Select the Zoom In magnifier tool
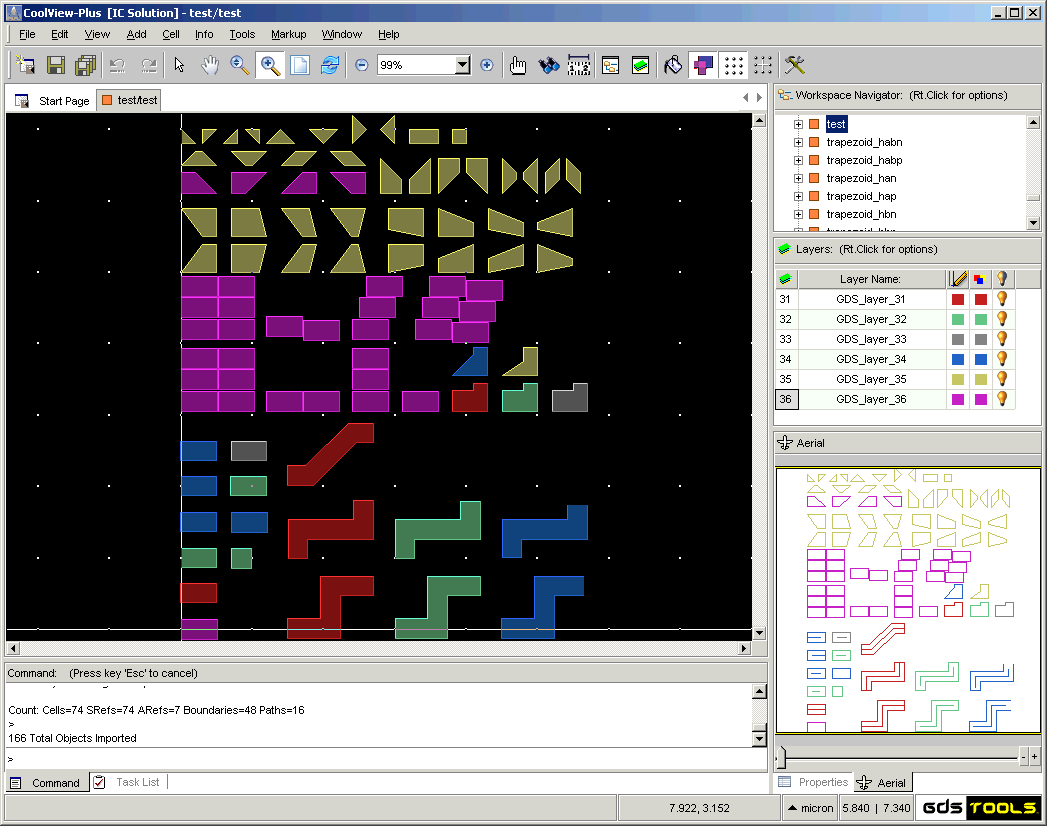 [270, 65]
